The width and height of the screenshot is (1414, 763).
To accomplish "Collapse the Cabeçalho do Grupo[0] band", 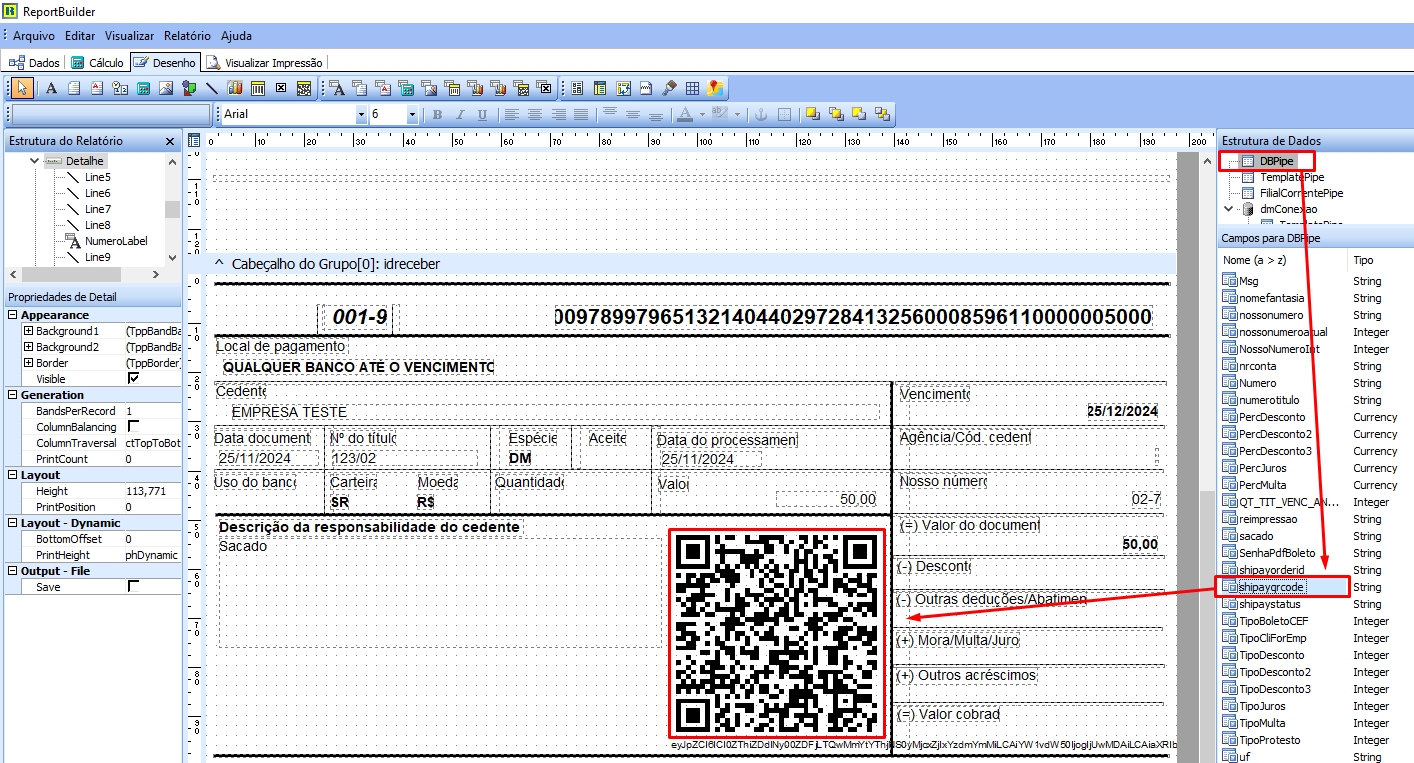I will click(x=220, y=264).
